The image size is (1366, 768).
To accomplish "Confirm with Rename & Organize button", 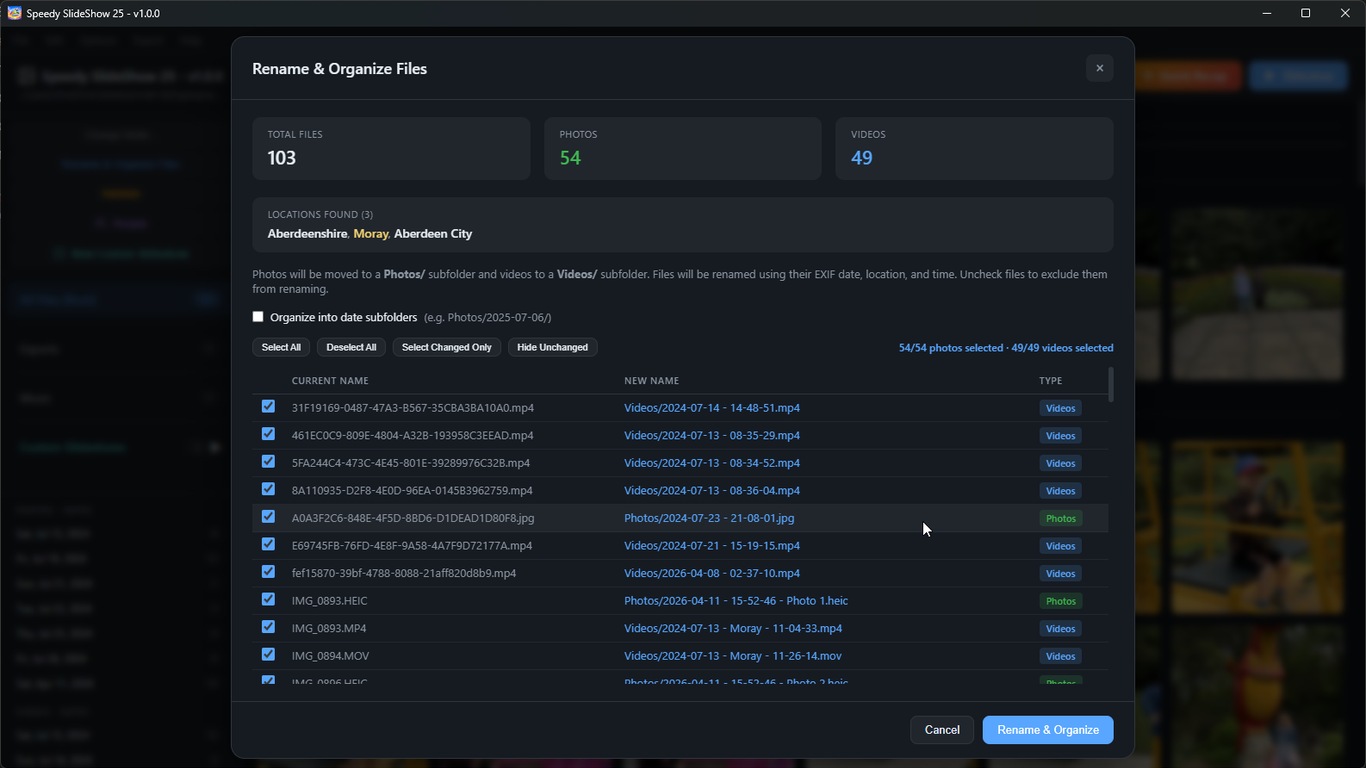I will coord(1048,730).
